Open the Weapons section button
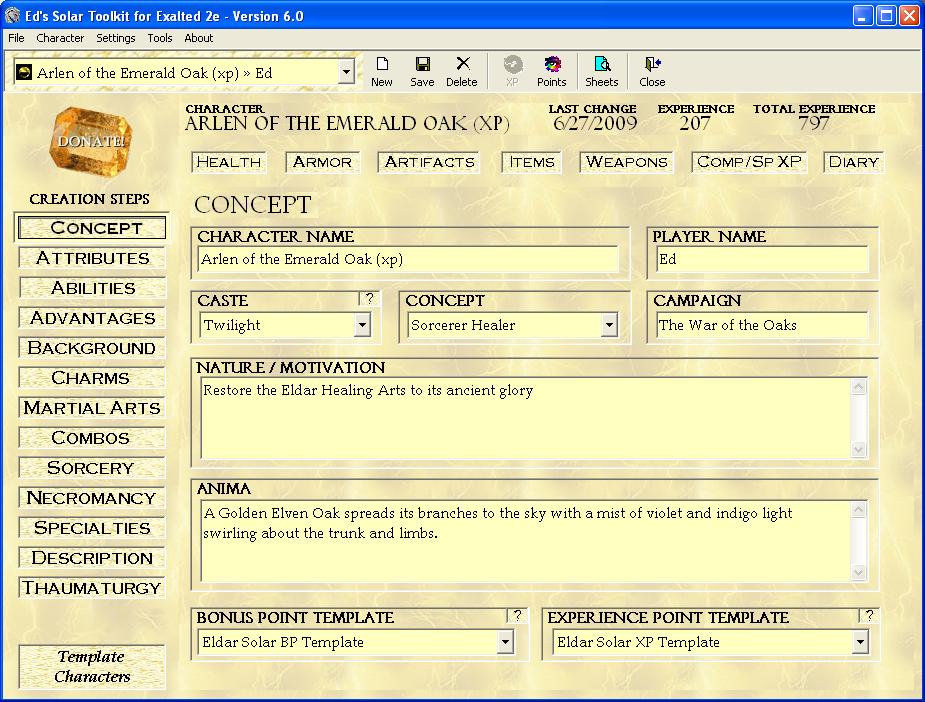Image resolution: width=925 pixels, height=702 pixels. click(626, 162)
